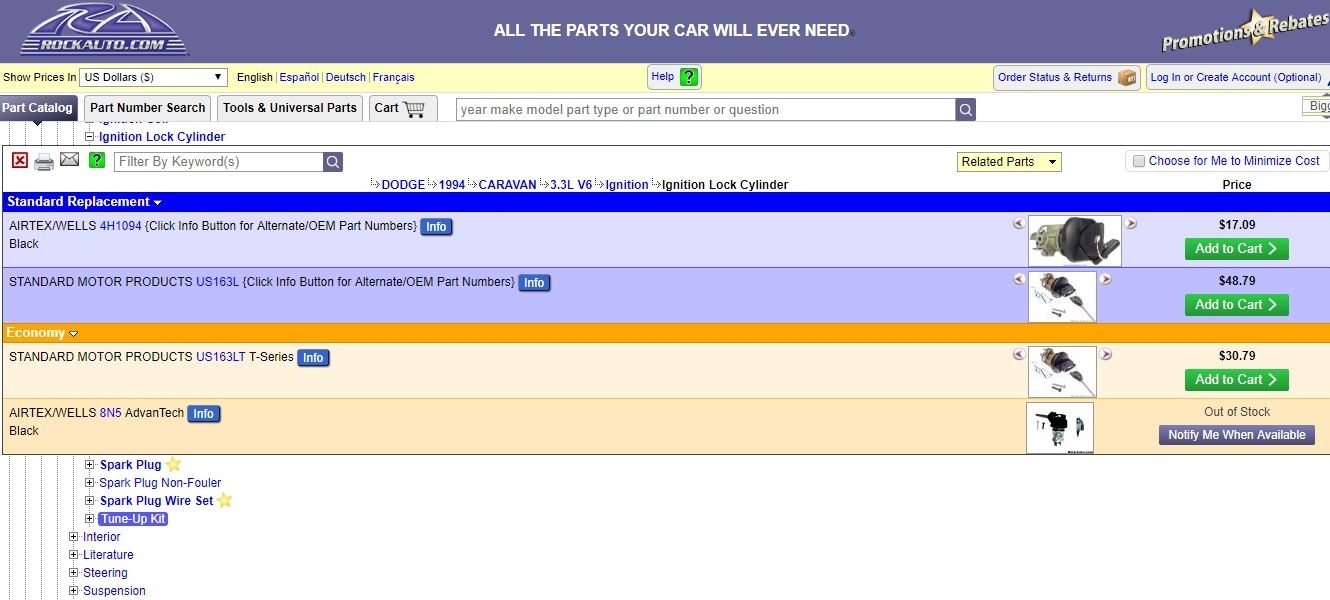Click Log In or Create Account
Viewport: 1330px width, 600px height.
pyautogui.click(x=1238, y=77)
